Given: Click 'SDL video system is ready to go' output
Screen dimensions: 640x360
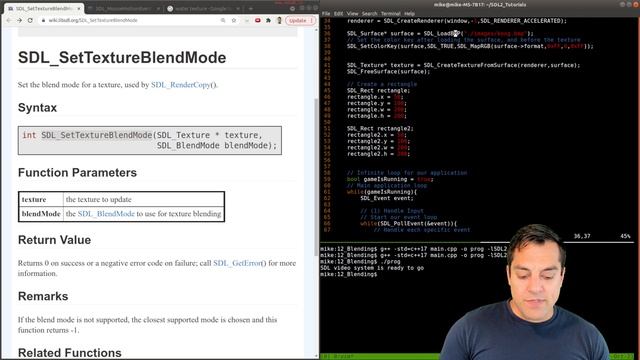Looking at the screenshot, I should [372, 268].
